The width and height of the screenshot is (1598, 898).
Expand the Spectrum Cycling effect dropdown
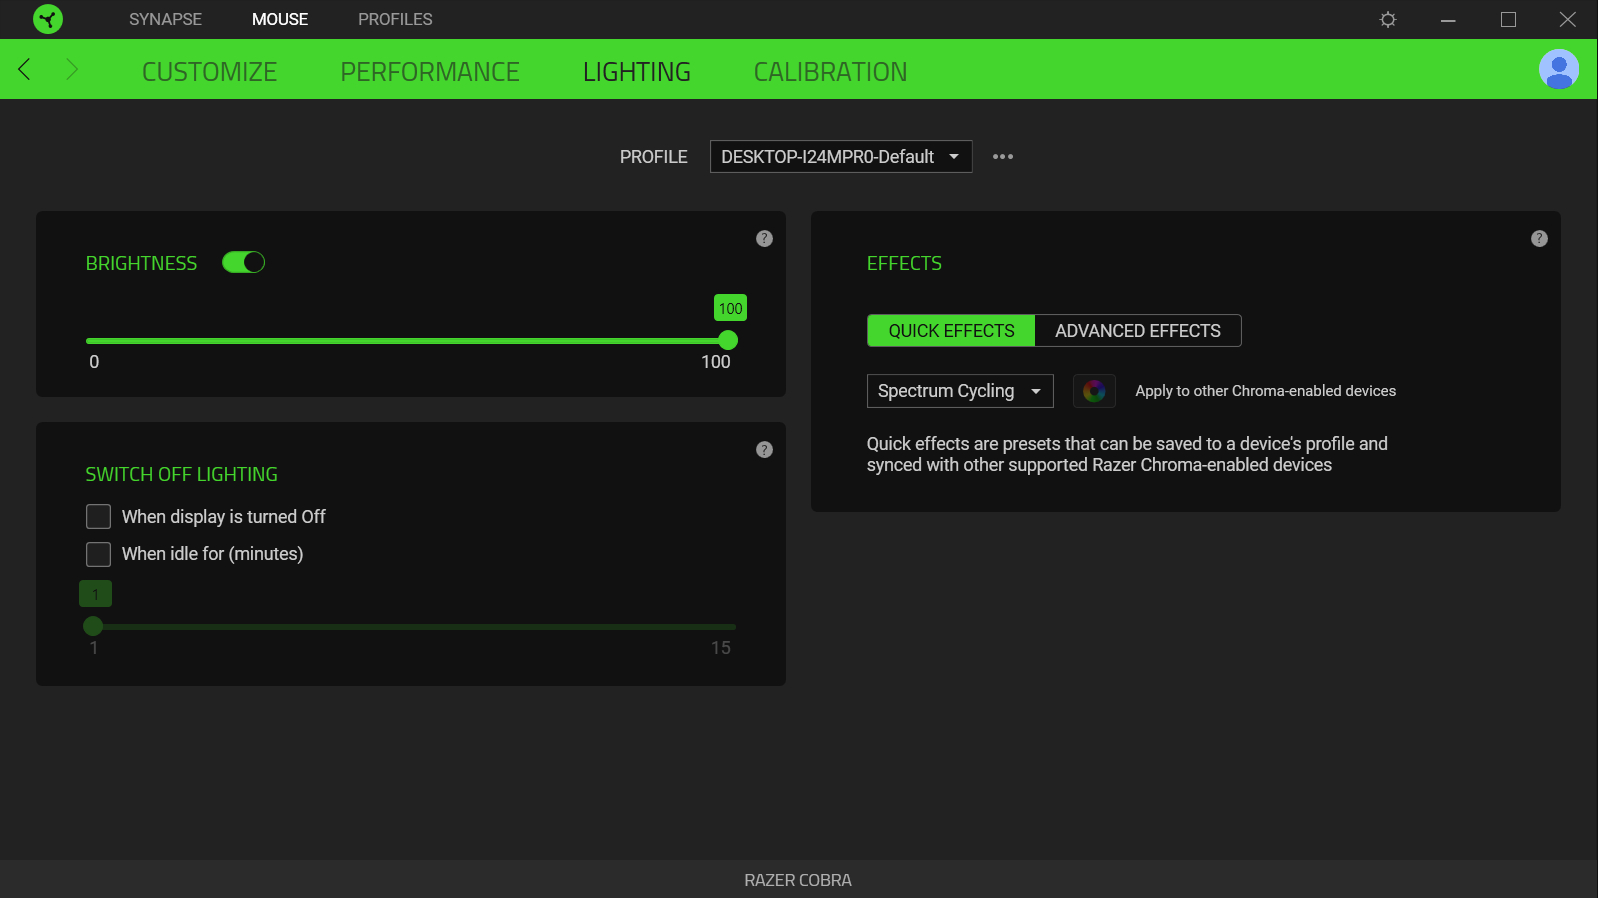click(x=960, y=391)
